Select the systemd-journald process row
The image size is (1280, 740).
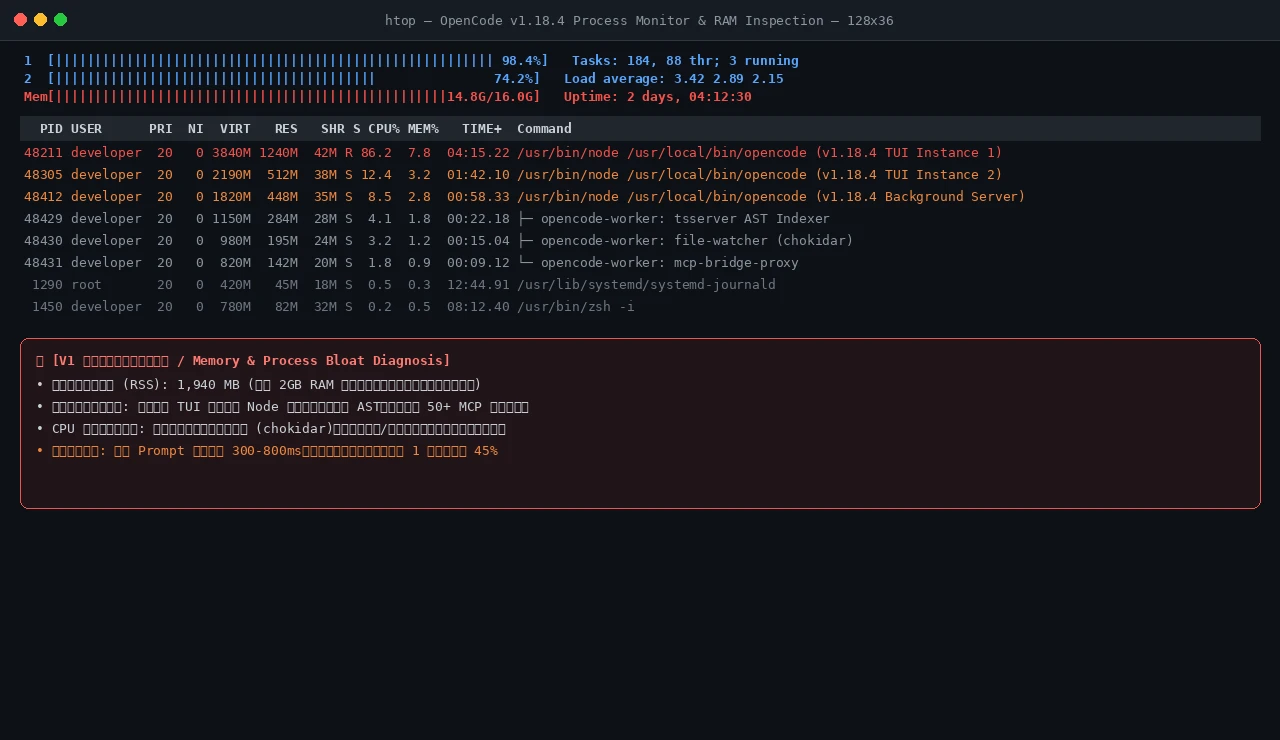[640, 284]
